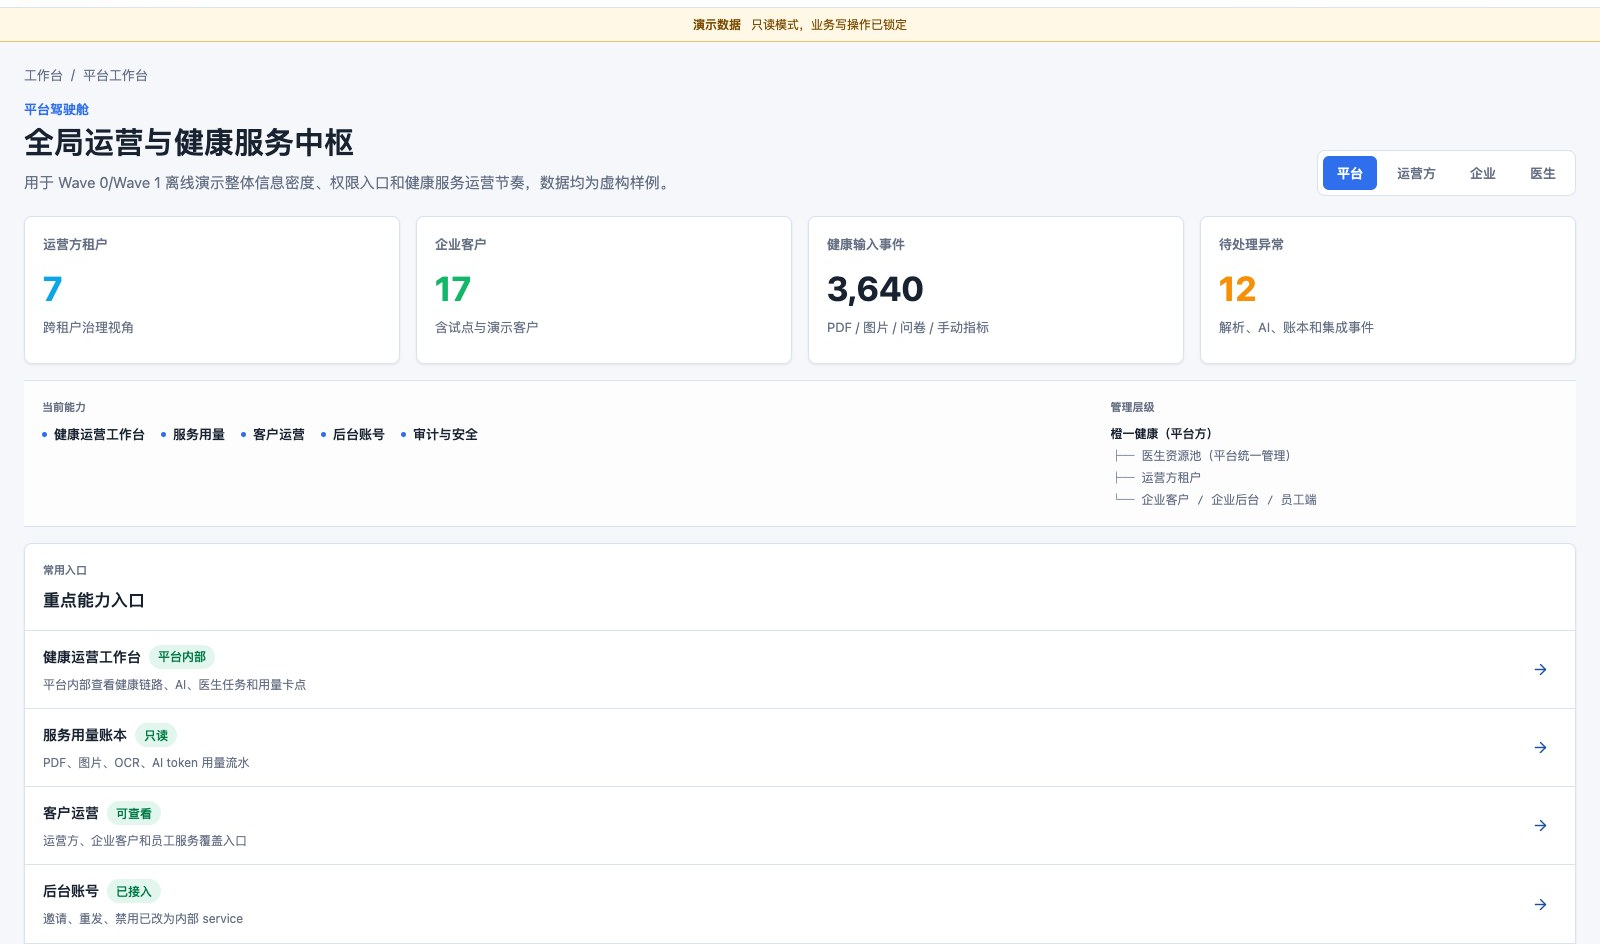Viewport: 1600px width, 944px height.
Task: Click the 健康运营工作台 capability bullet
Action: tap(93, 434)
